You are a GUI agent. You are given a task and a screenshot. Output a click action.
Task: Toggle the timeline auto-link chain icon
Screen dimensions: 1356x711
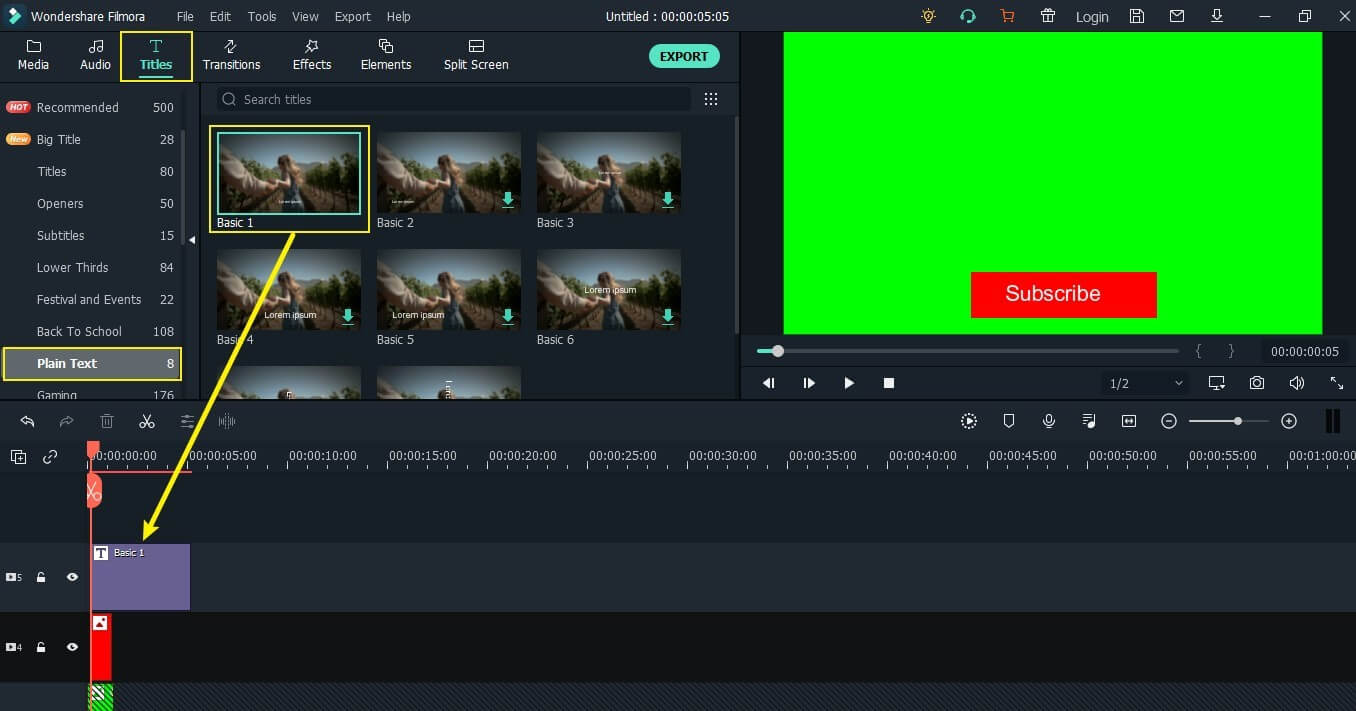(50, 457)
